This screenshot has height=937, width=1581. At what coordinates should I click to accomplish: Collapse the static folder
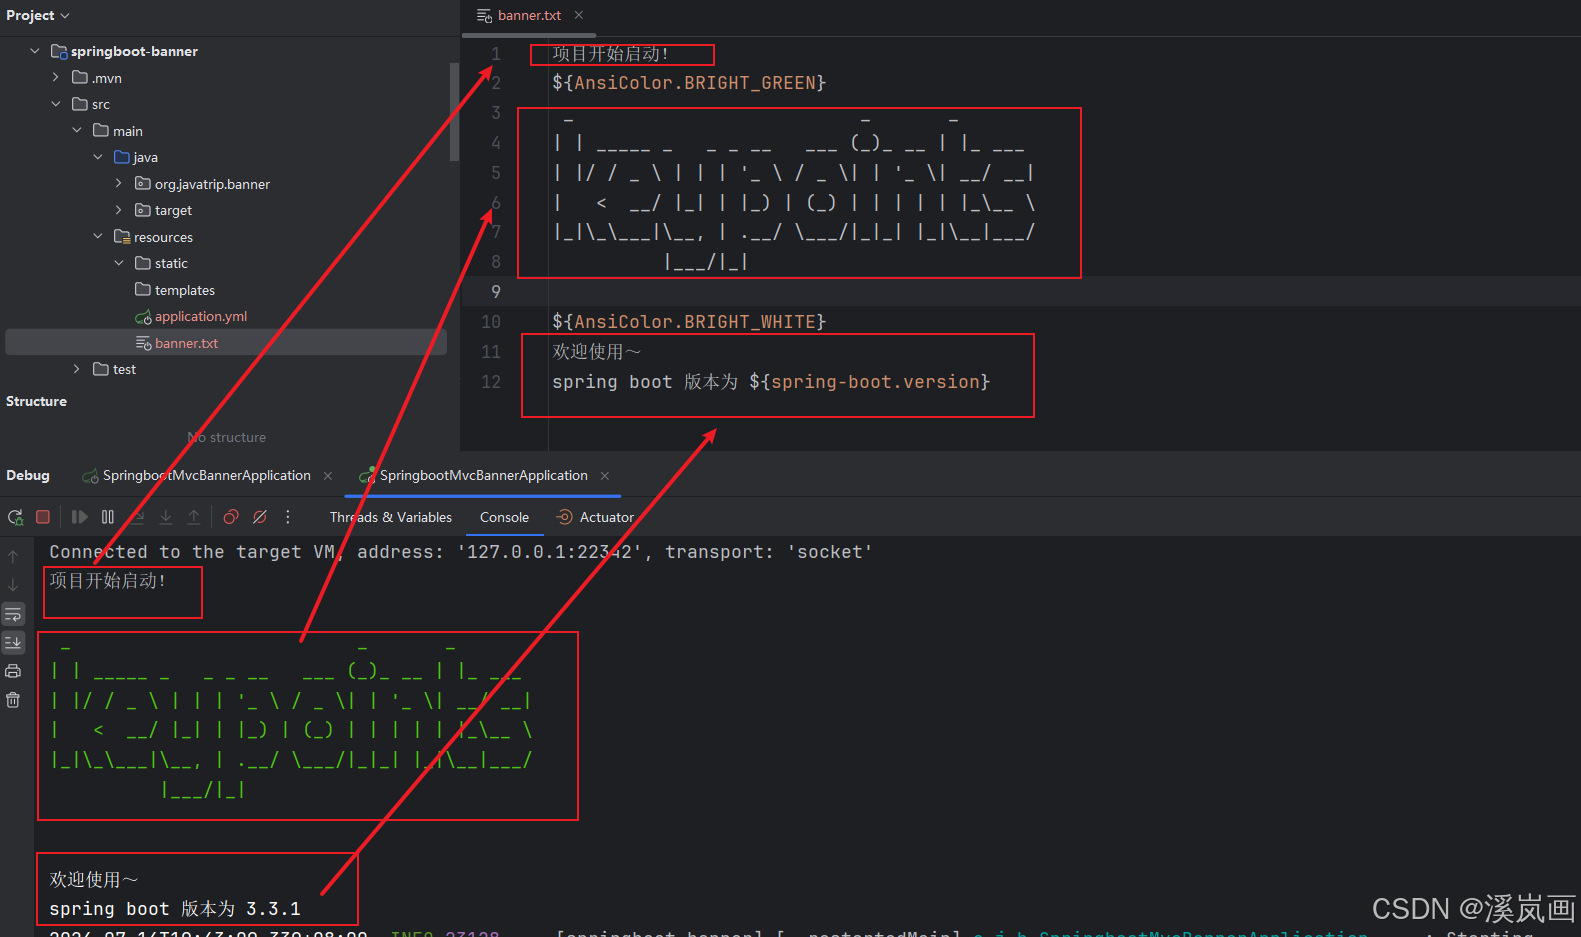click(119, 263)
